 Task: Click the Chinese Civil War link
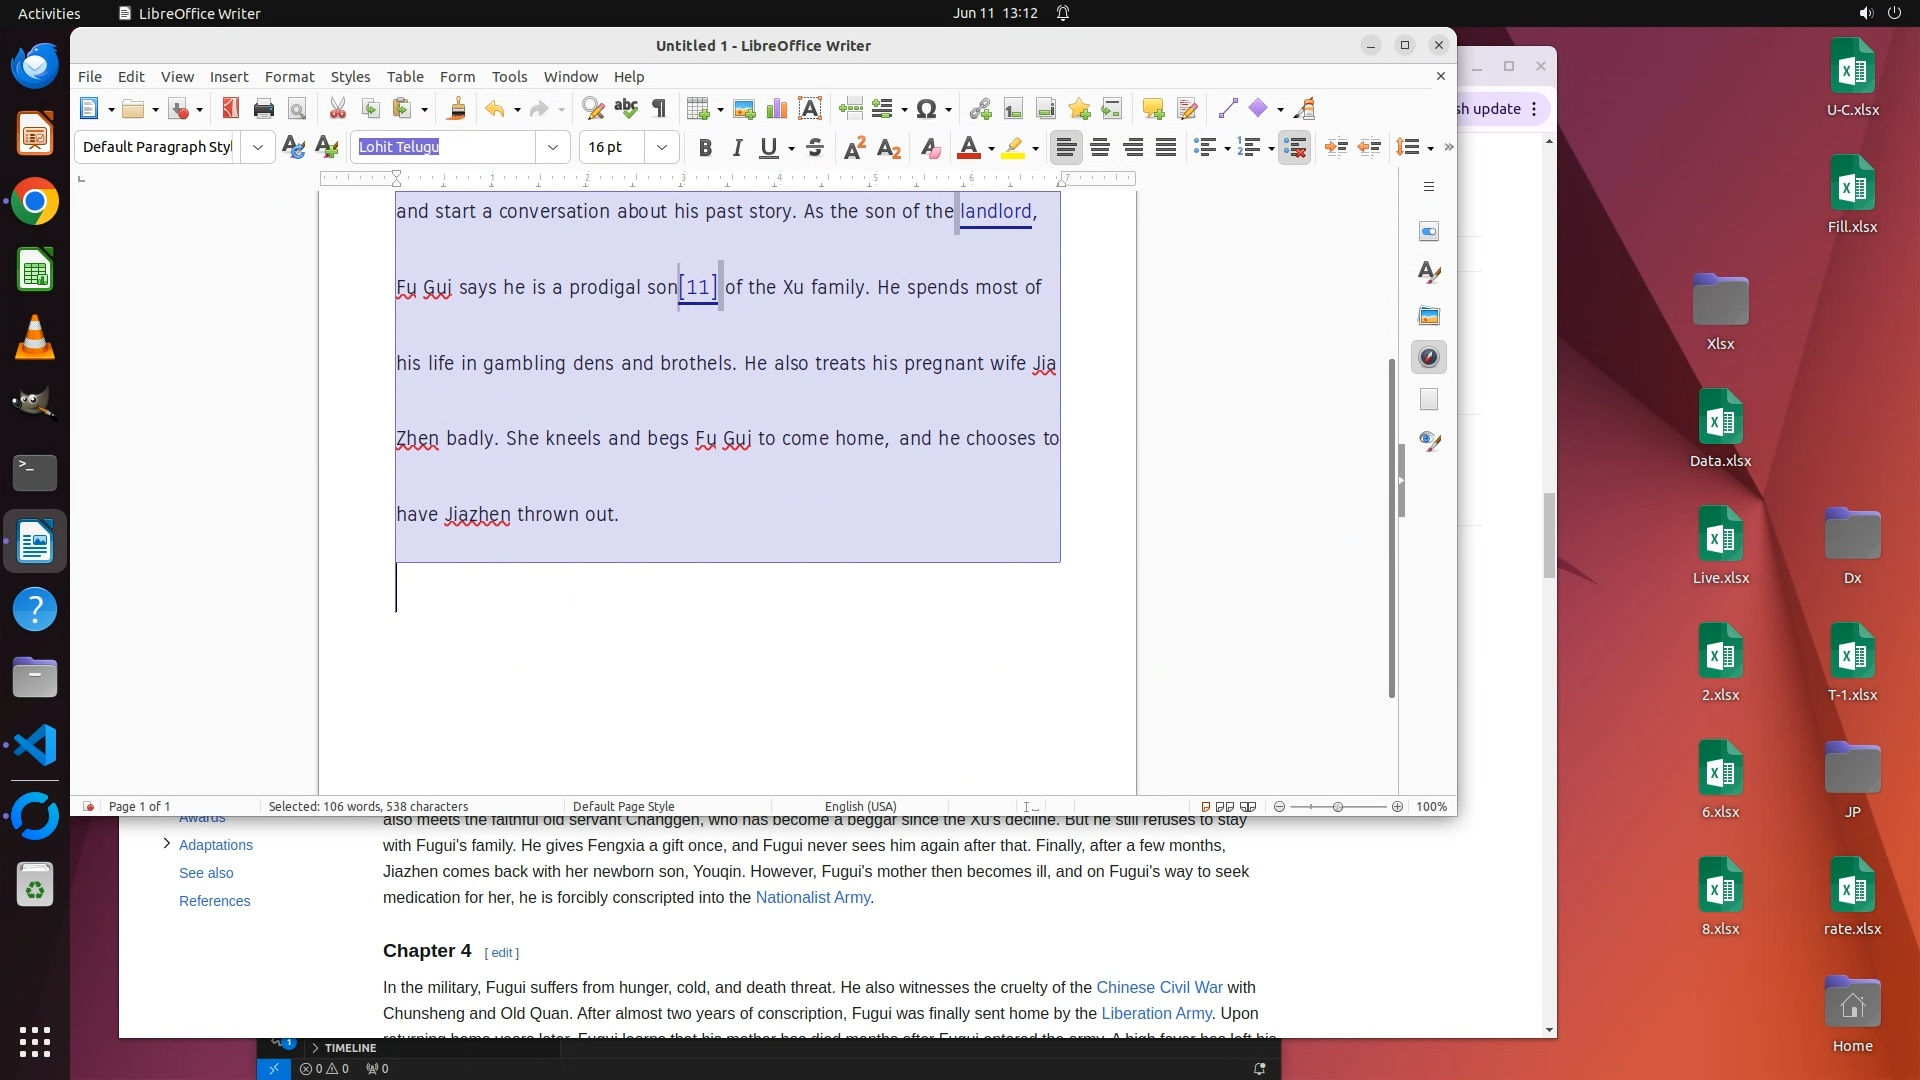click(1159, 988)
